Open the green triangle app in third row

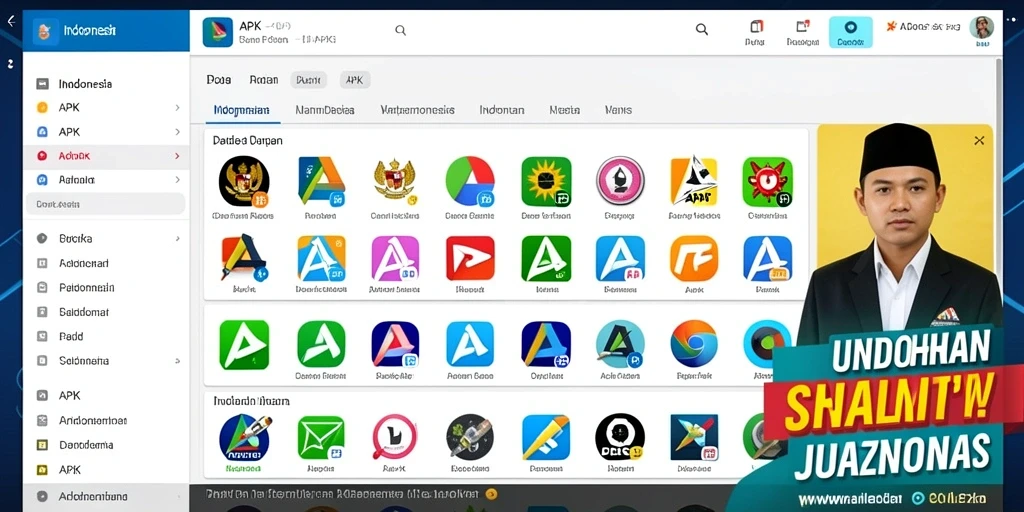(244, 344)
